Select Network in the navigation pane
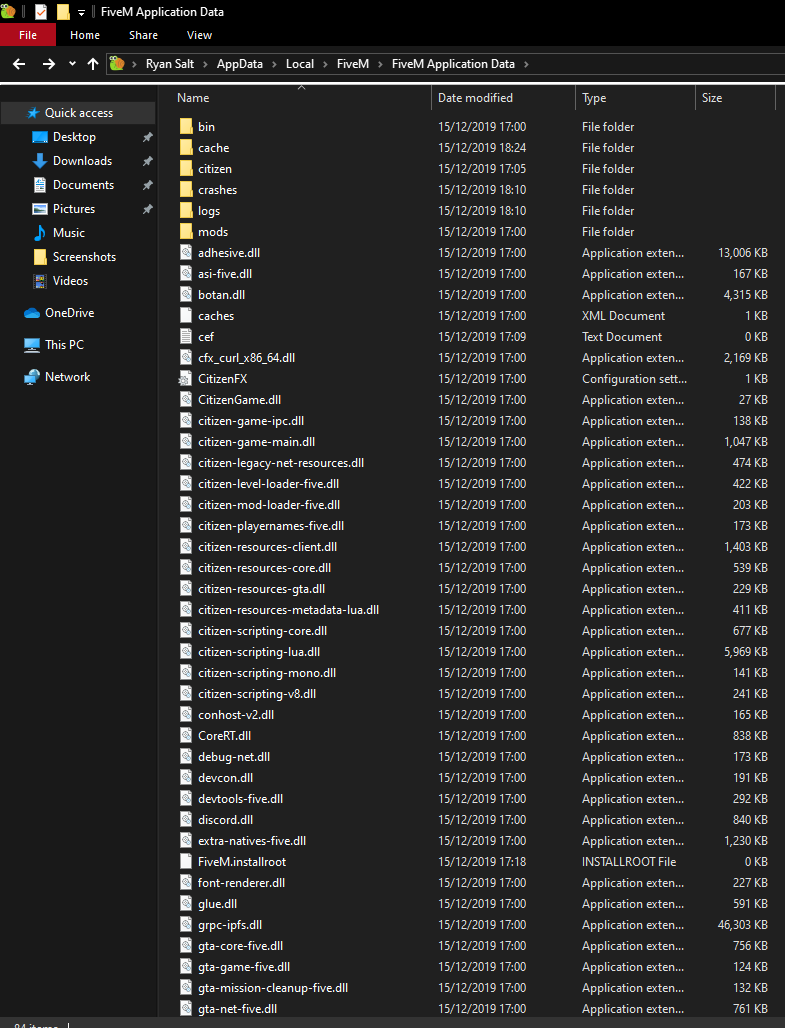Screen dimensions: 785x1028 point(67,377)
